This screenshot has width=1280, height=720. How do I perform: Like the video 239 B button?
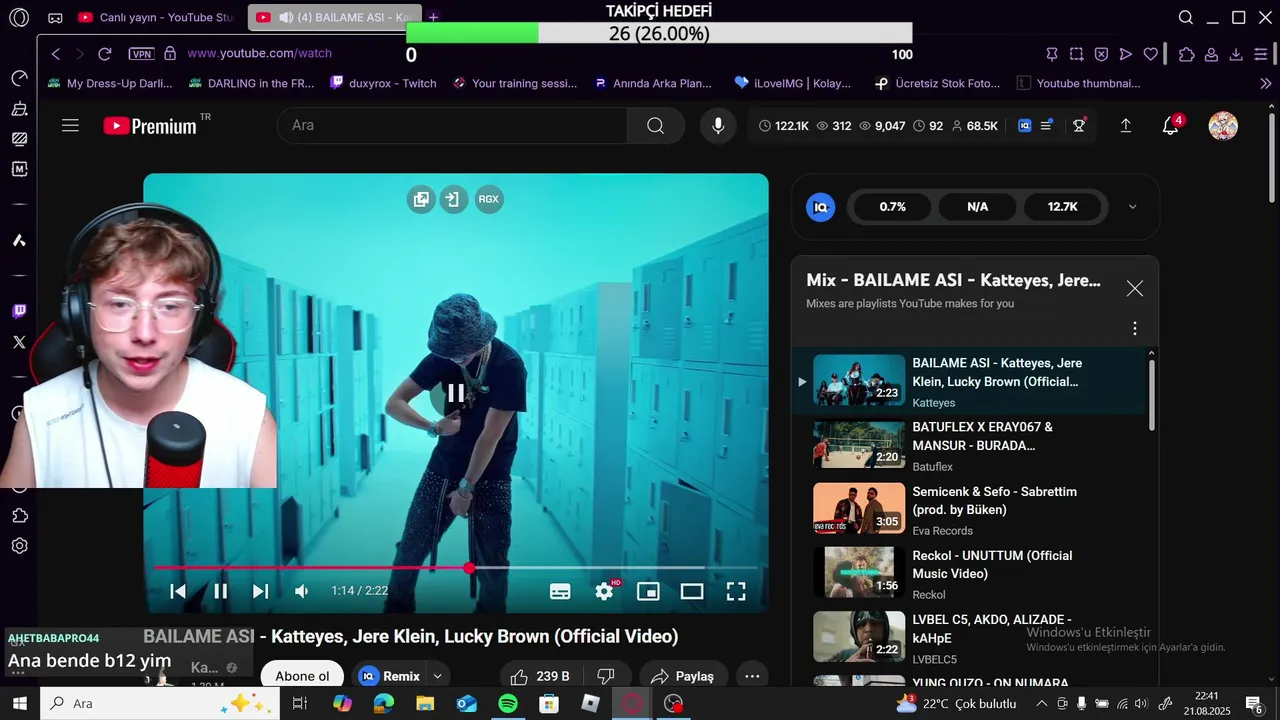coord(541,676)
